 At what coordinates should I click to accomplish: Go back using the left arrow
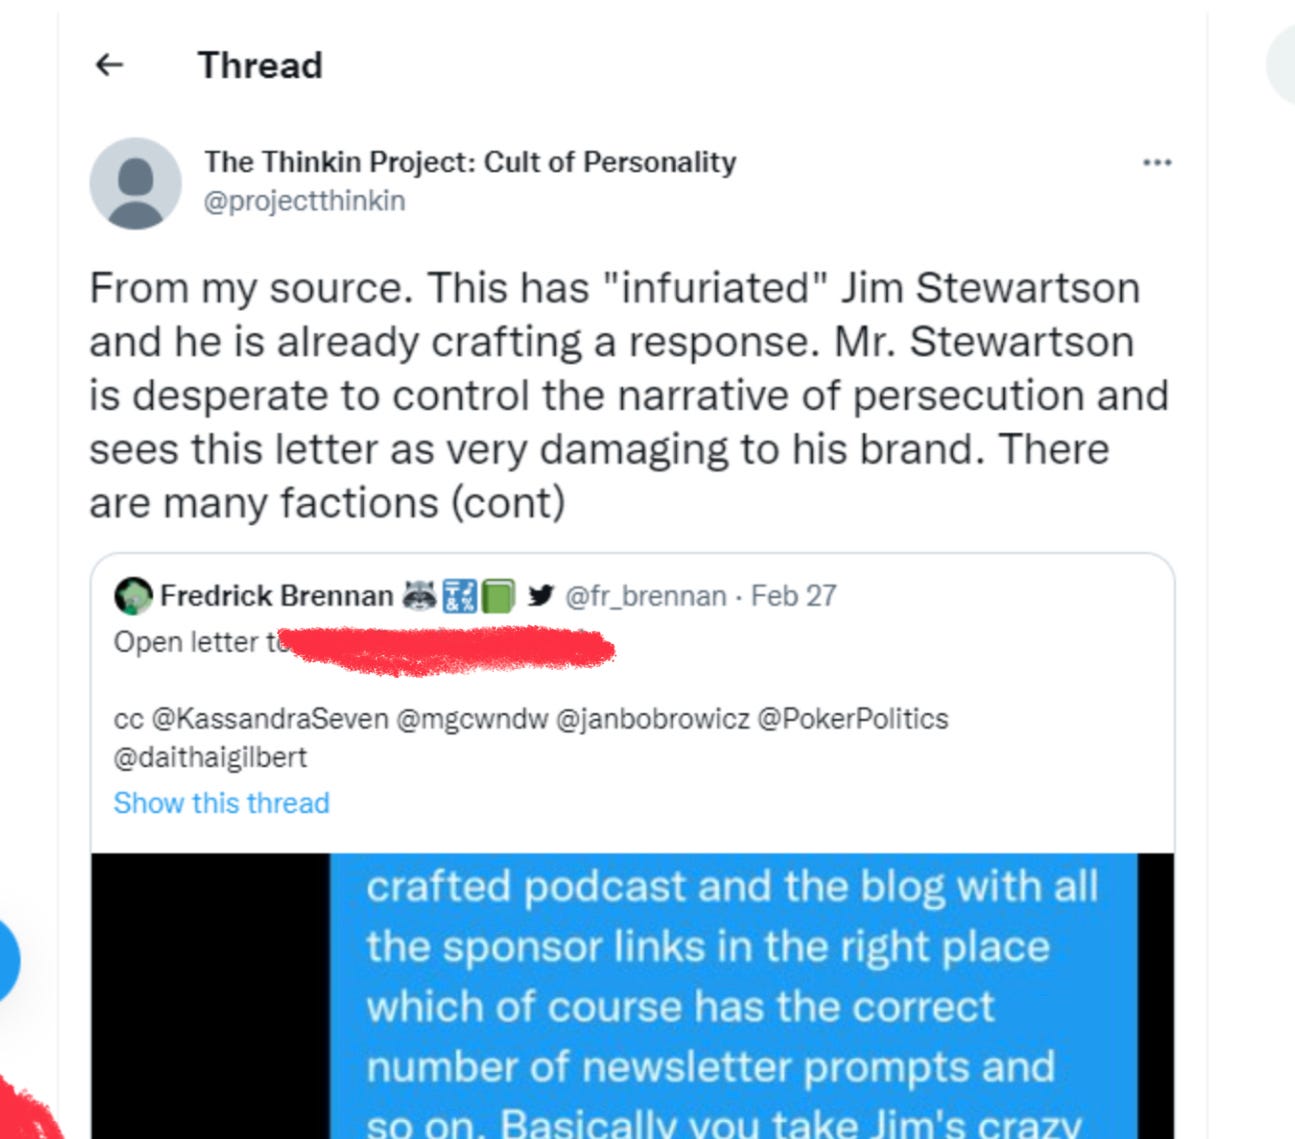(x=109, y=65)
